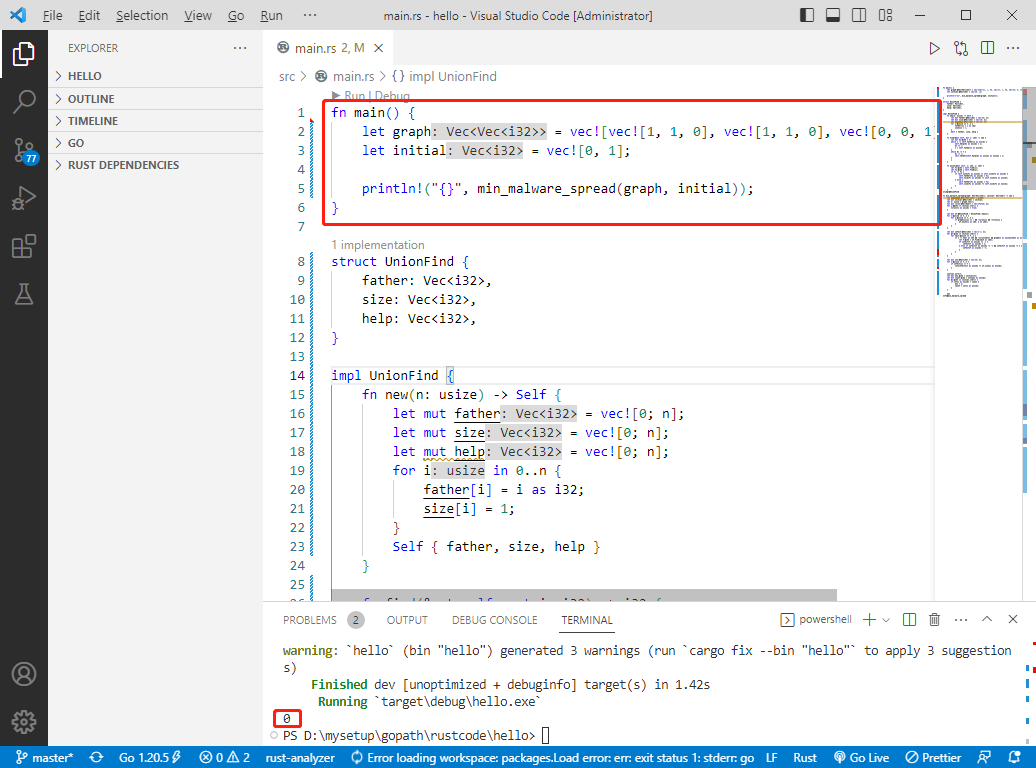Open the Edit menu
The height and width of the screenshot is (768, 1036).
(89, 15)
